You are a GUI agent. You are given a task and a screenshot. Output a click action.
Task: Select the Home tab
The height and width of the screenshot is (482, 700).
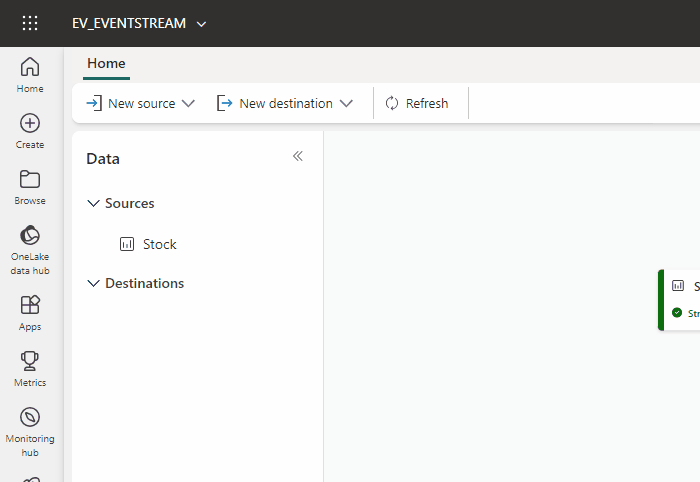[x=106, y=63]
